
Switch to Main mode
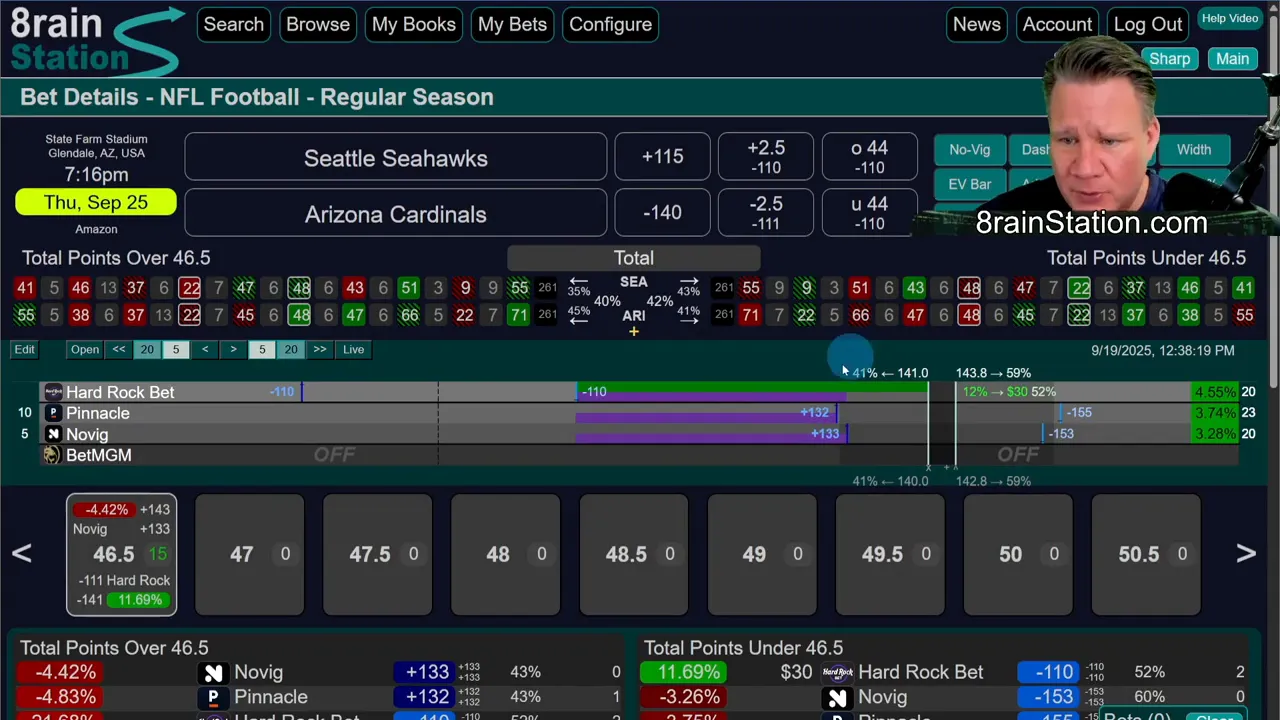1232,59
